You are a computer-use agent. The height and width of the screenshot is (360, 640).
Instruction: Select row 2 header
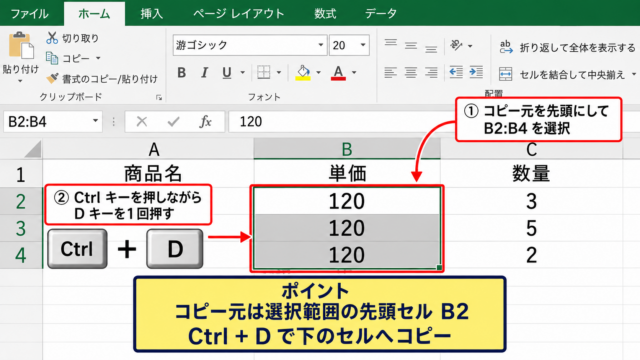[21, 201]
